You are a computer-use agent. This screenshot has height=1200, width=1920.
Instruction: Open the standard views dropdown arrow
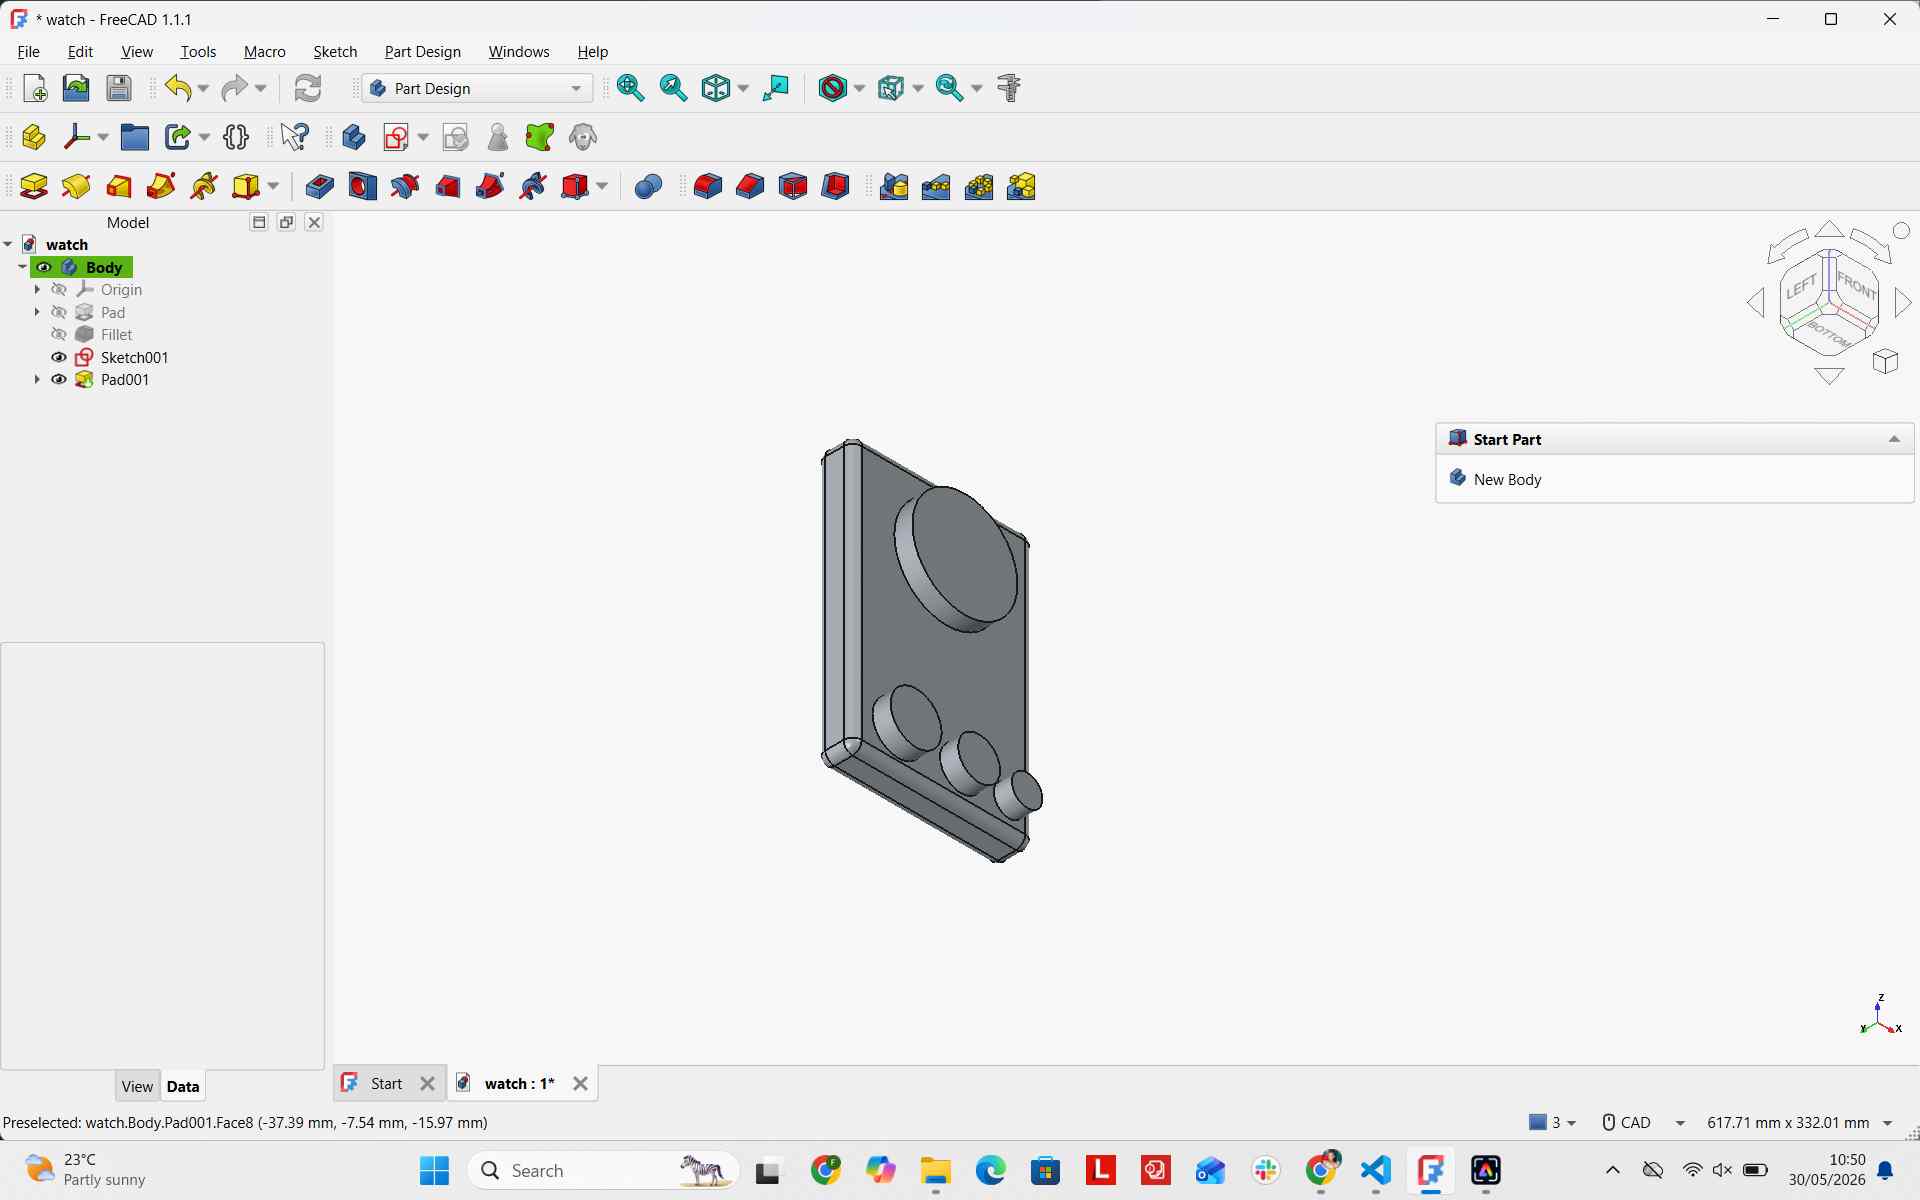(x=743, y=88)
